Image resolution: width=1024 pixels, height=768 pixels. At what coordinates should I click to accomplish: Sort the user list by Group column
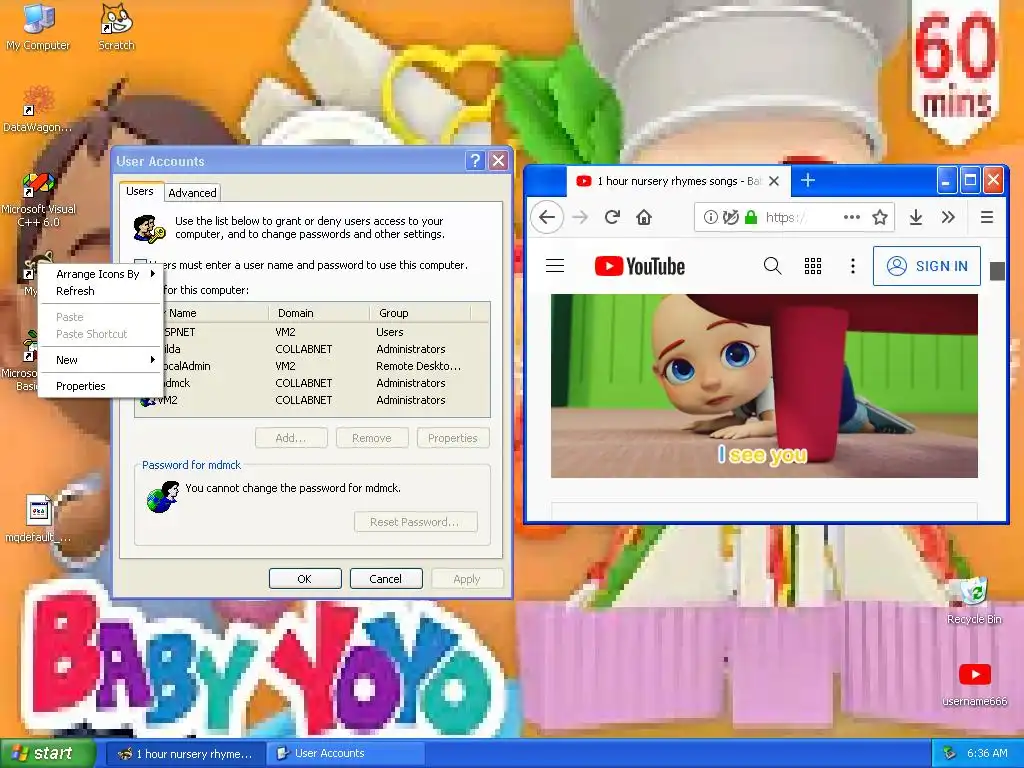[x=421, y=313]
